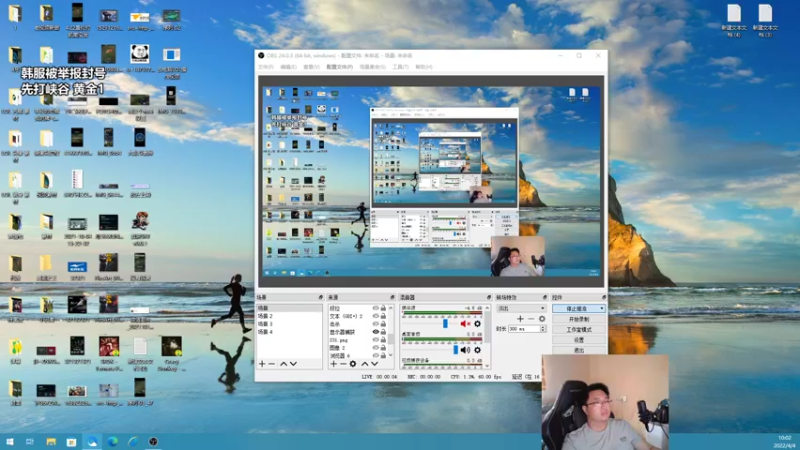
Task: Open the Windows Start menu
Action: click(10, 441)
